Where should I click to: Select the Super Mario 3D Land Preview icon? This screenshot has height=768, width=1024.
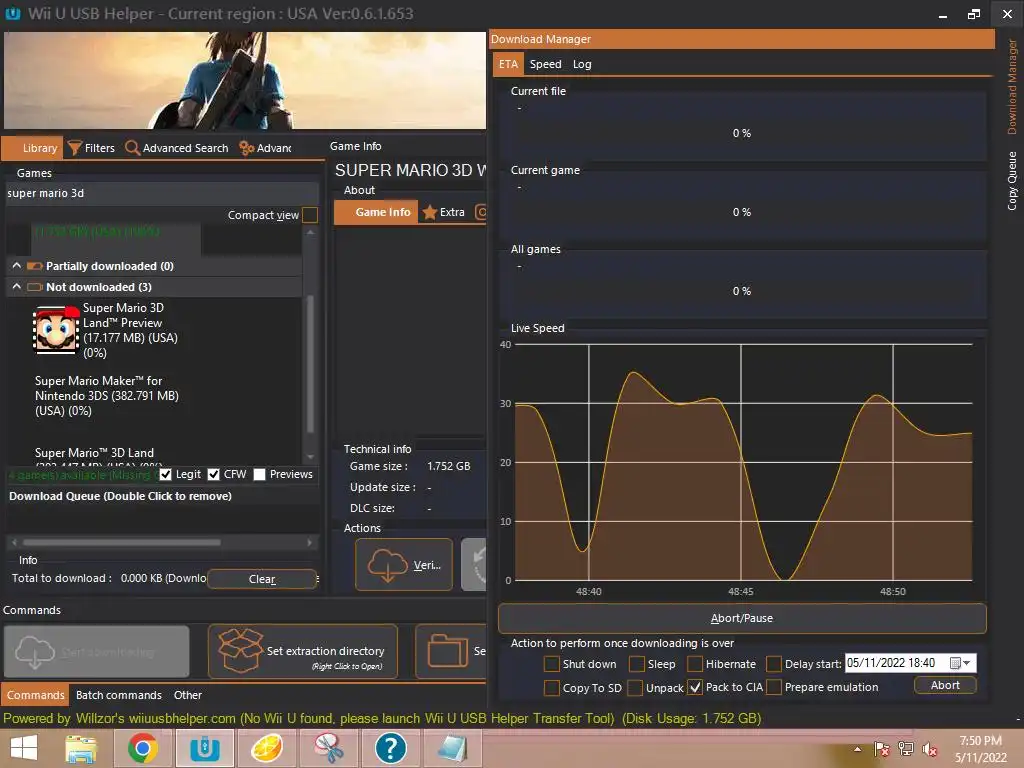56,330
